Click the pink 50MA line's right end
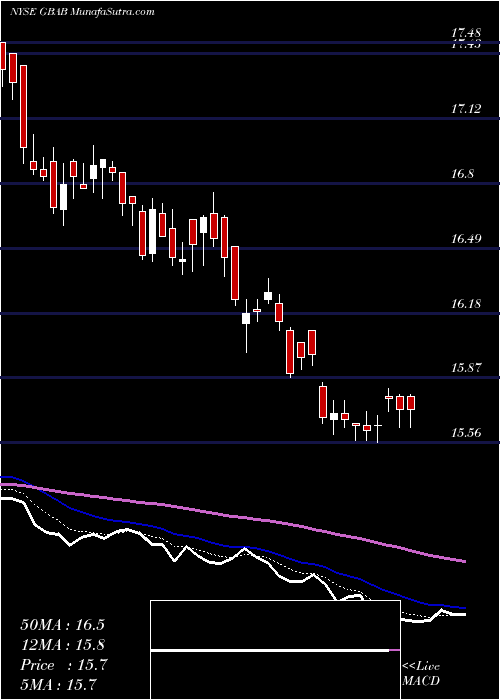 [x=463, y=561]
